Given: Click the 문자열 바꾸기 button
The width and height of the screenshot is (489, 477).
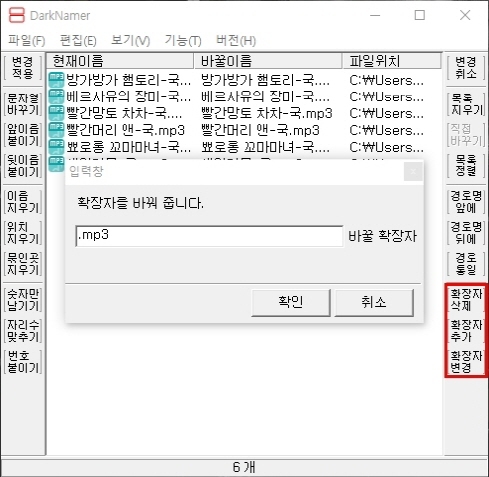Looking at the screenshot, I should click(x=23, y=104).
